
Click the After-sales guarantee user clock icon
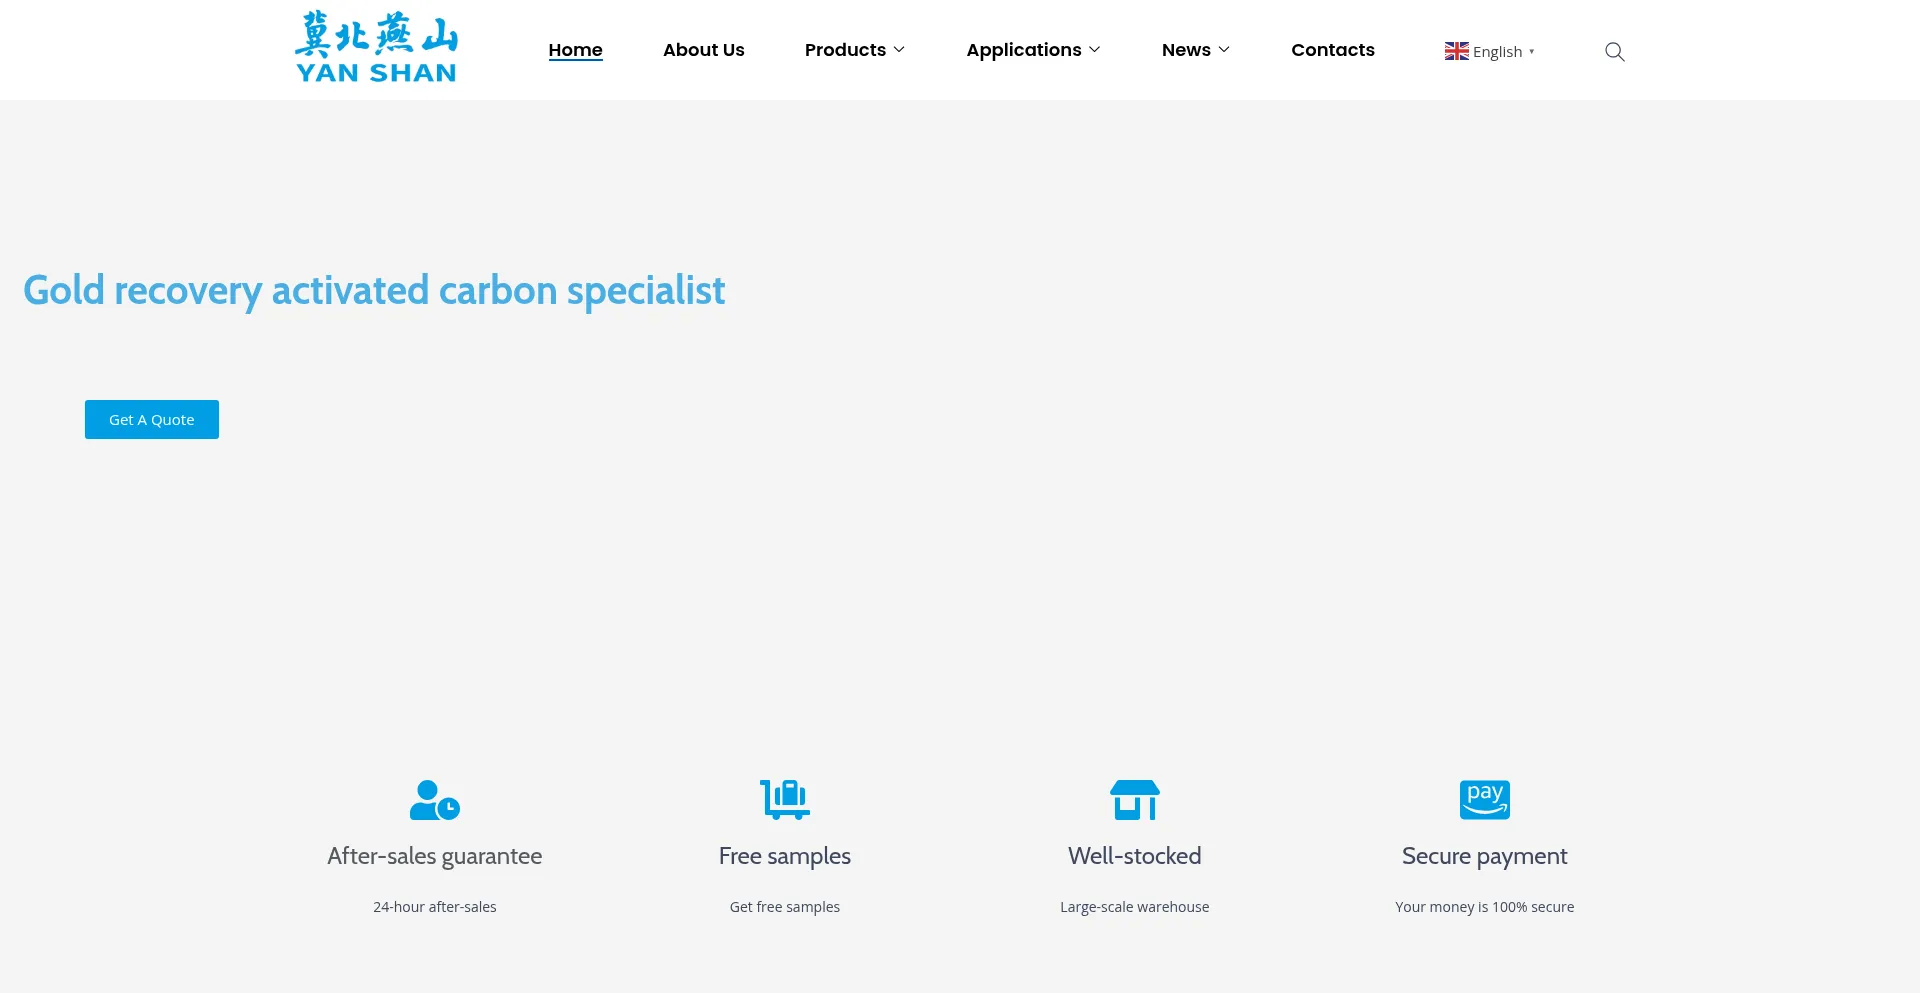pyautogui.click(x=434, y=800)
